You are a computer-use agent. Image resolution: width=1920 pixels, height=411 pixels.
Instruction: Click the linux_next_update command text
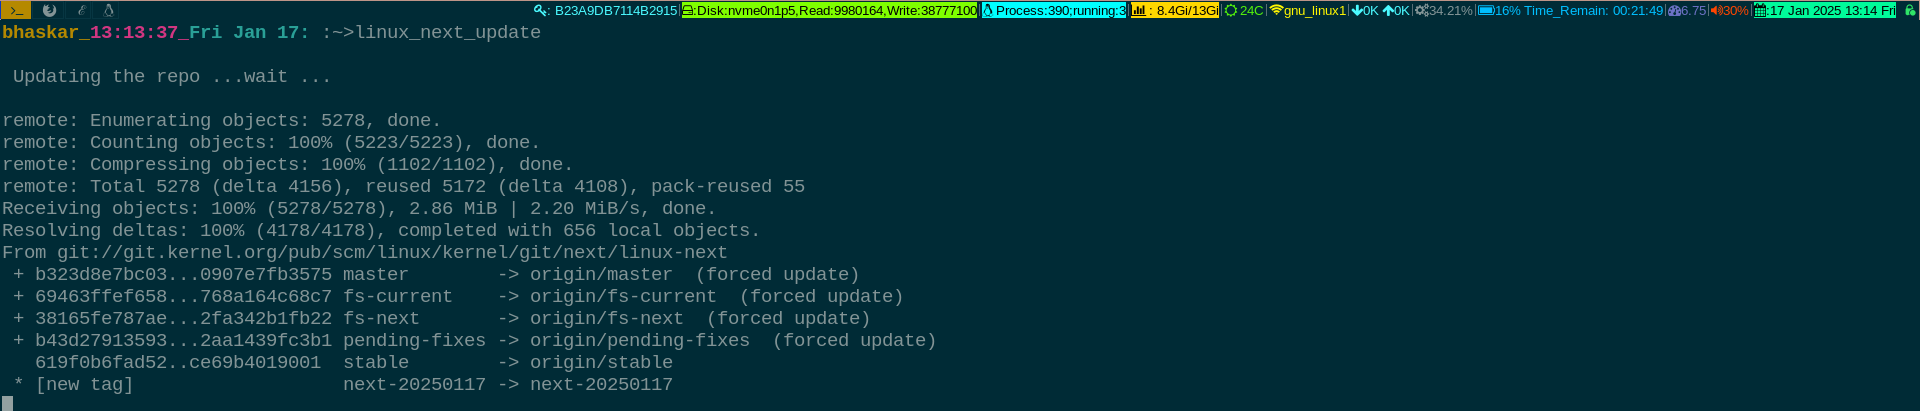pyautogui.click(x=448, y=32)
